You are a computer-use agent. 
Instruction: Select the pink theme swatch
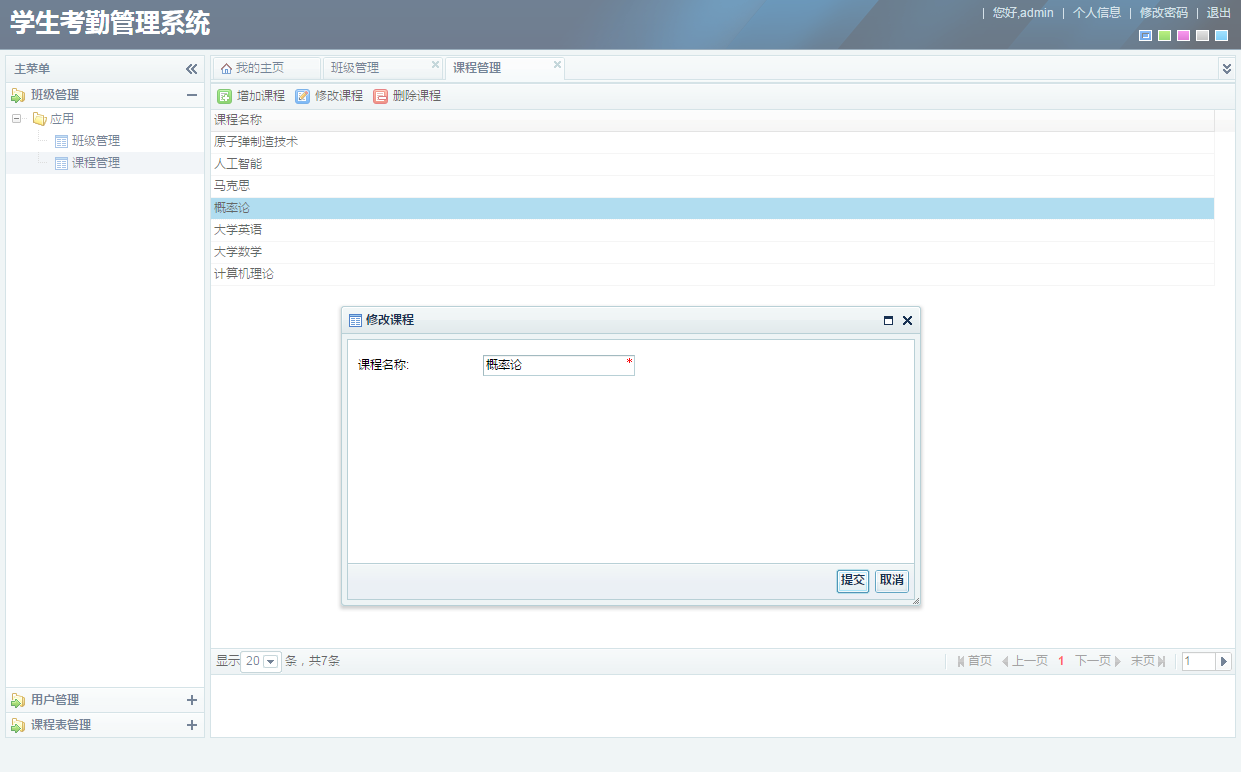[x=1183, y=36]
